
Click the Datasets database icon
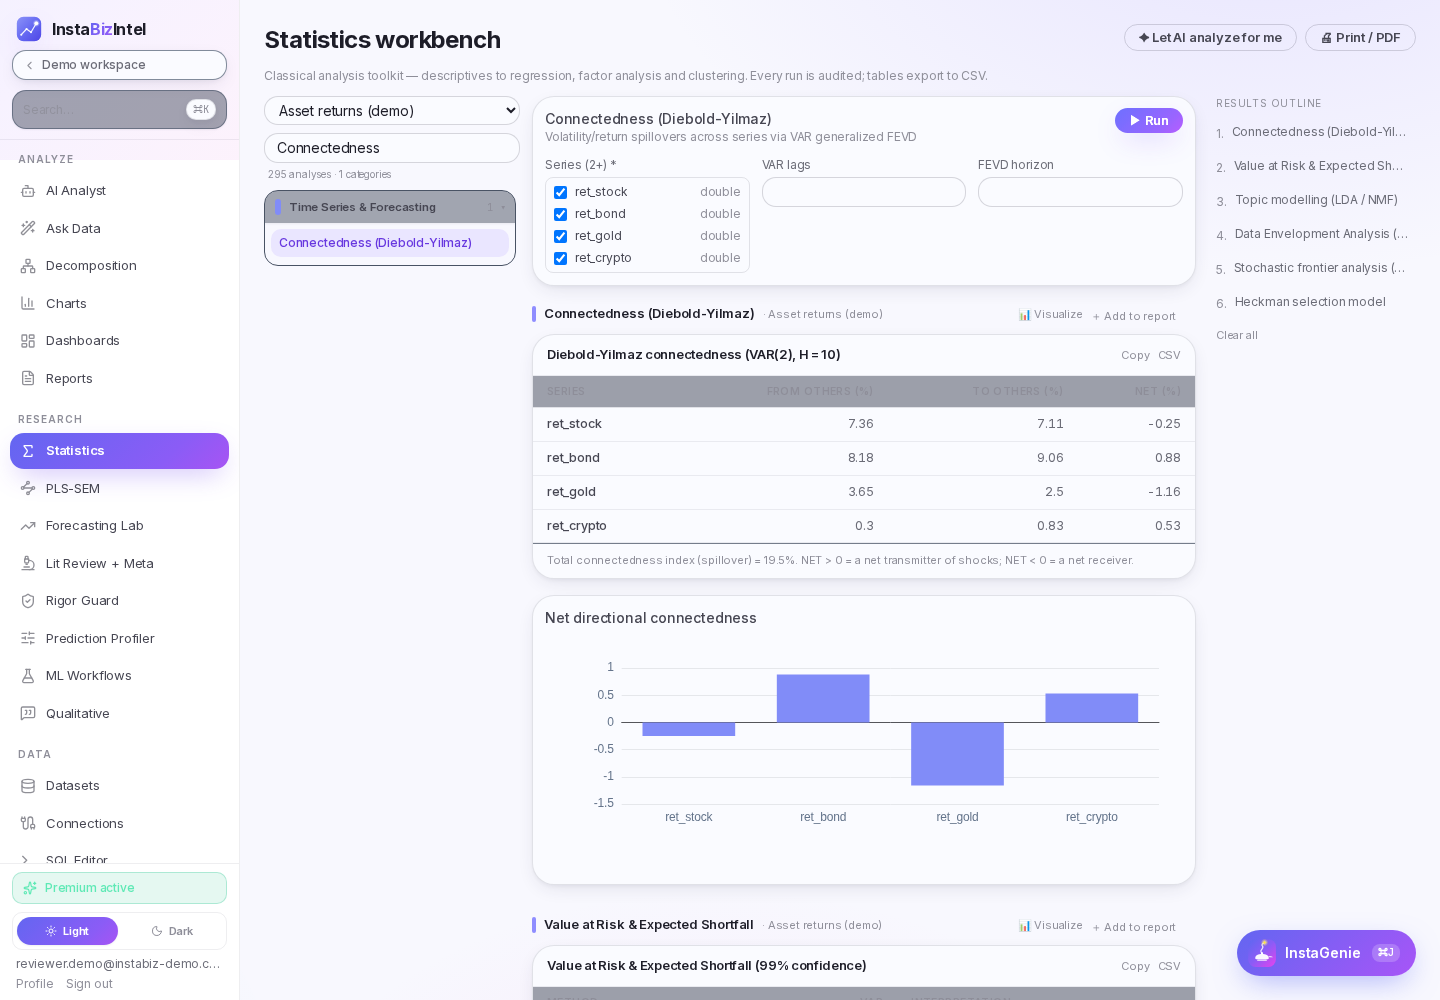(28, 786)
